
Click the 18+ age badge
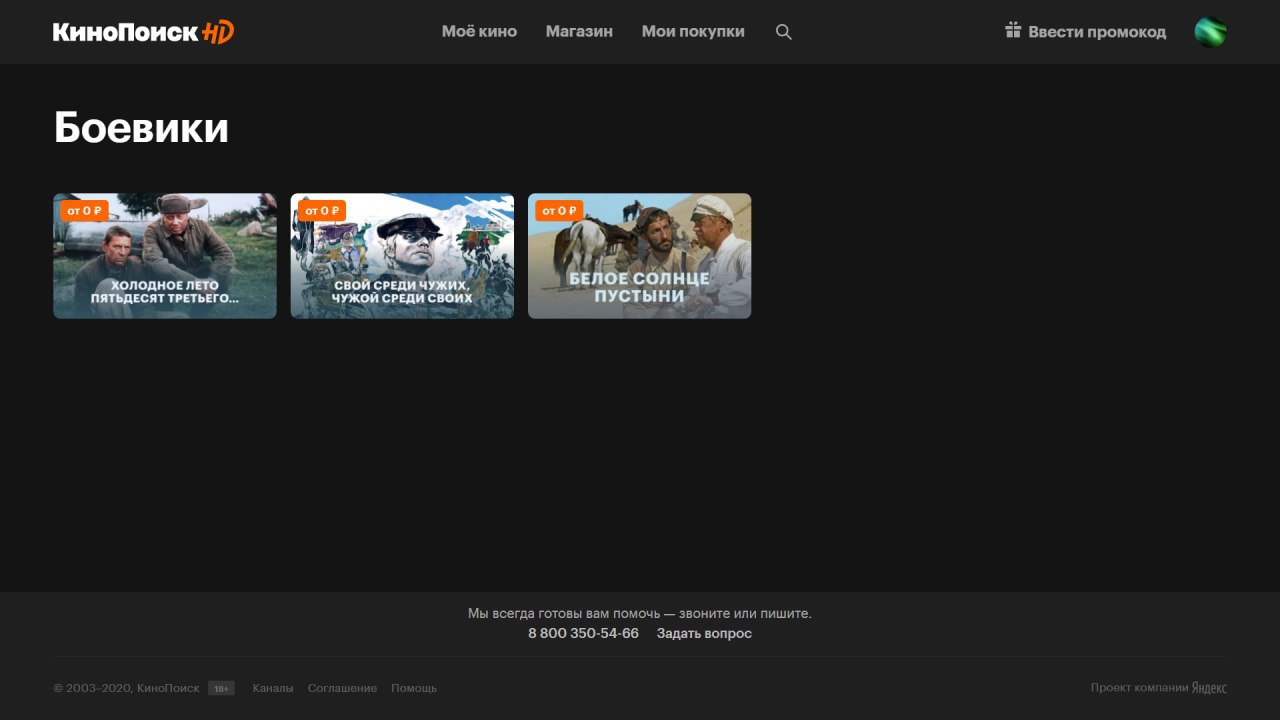[221, 688]
